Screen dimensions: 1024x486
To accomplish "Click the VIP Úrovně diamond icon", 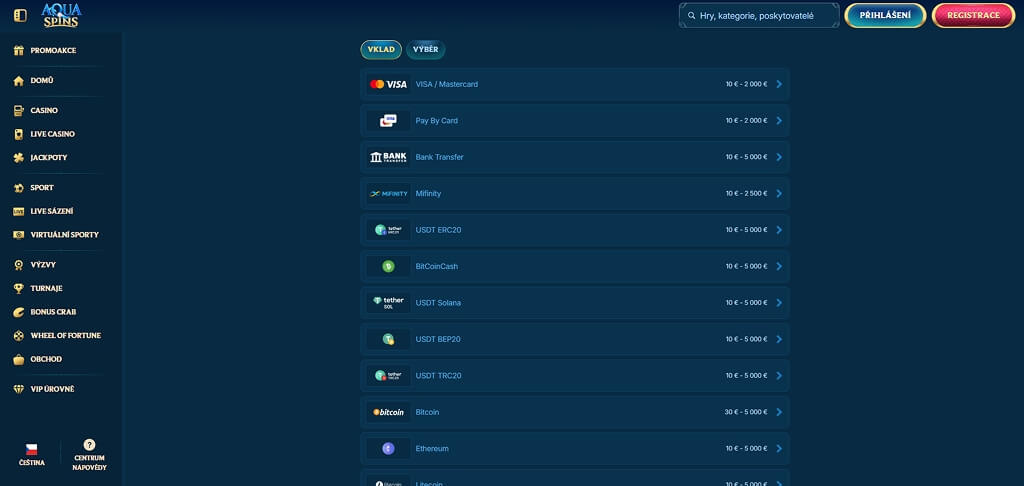I will 19,389.
